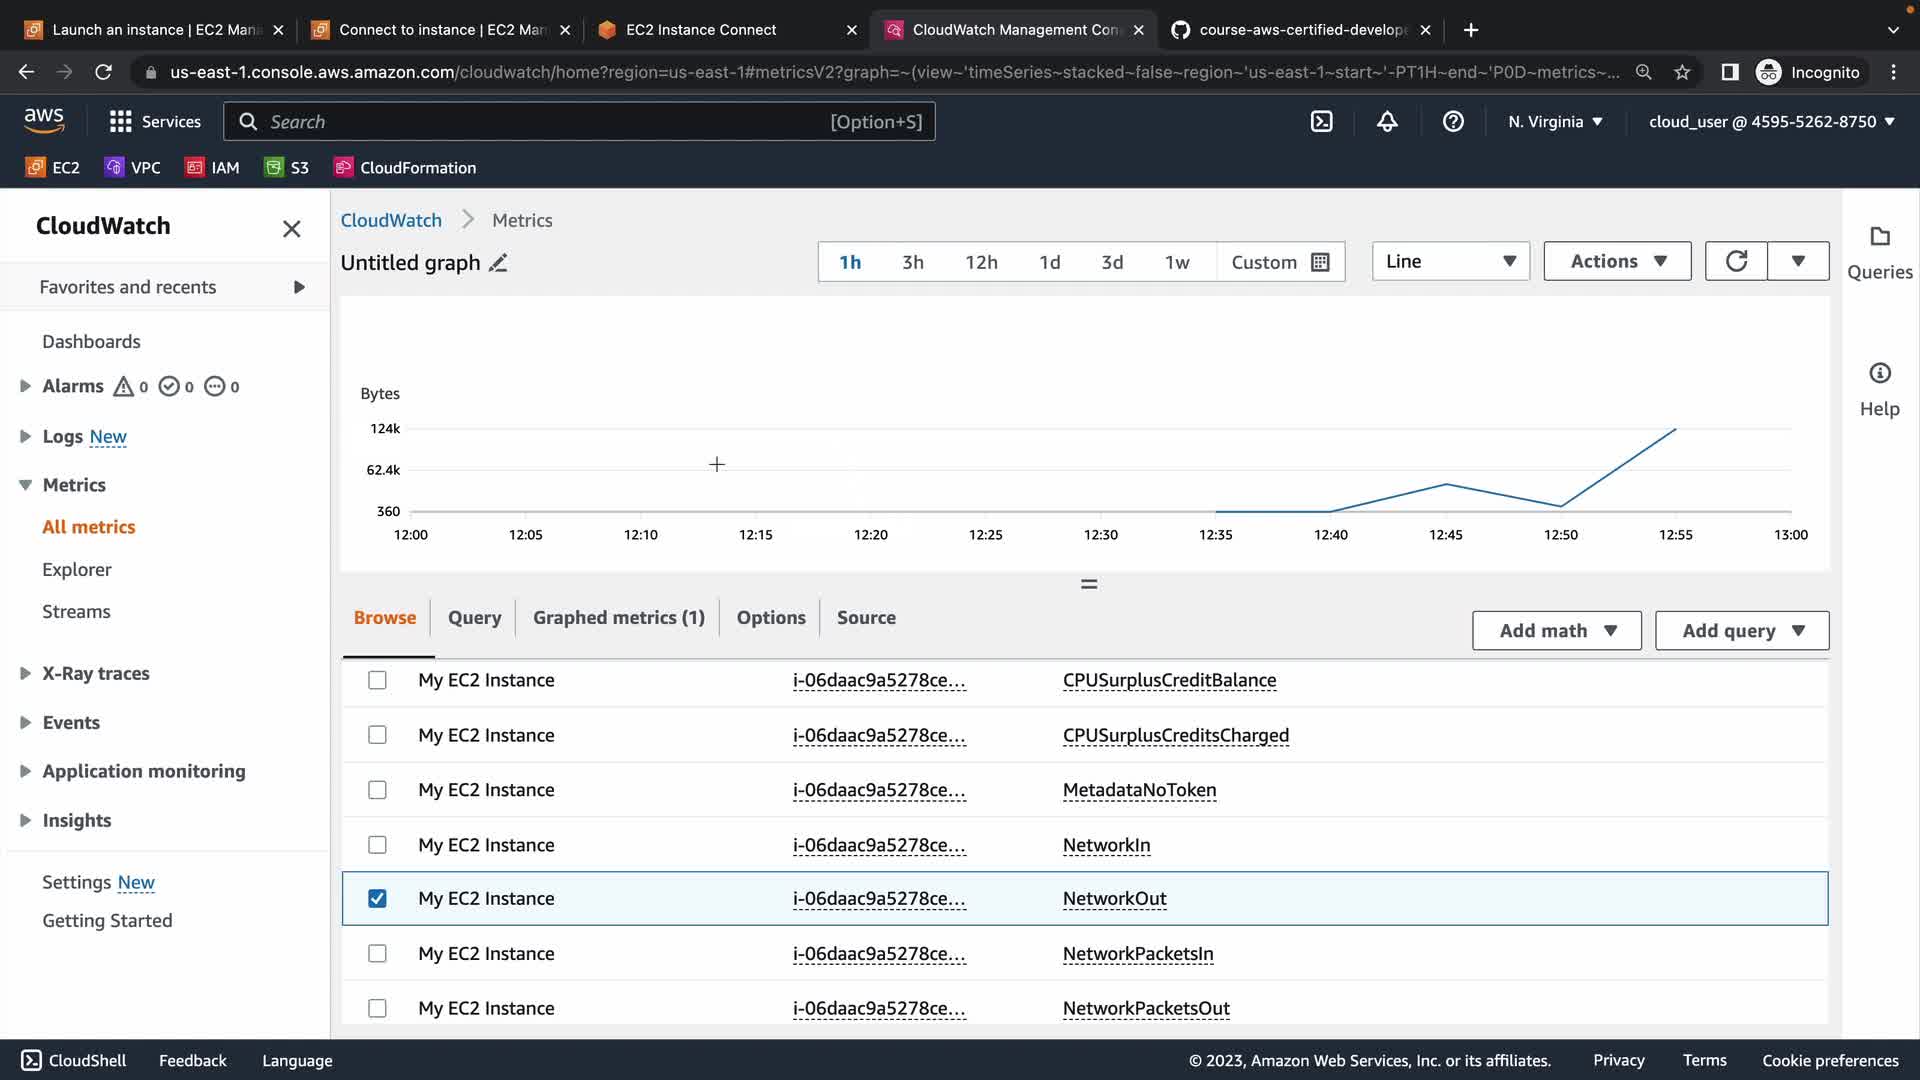
Task: Edit the Untitled graph name with the pencil icon
Action: coord(498,263)
